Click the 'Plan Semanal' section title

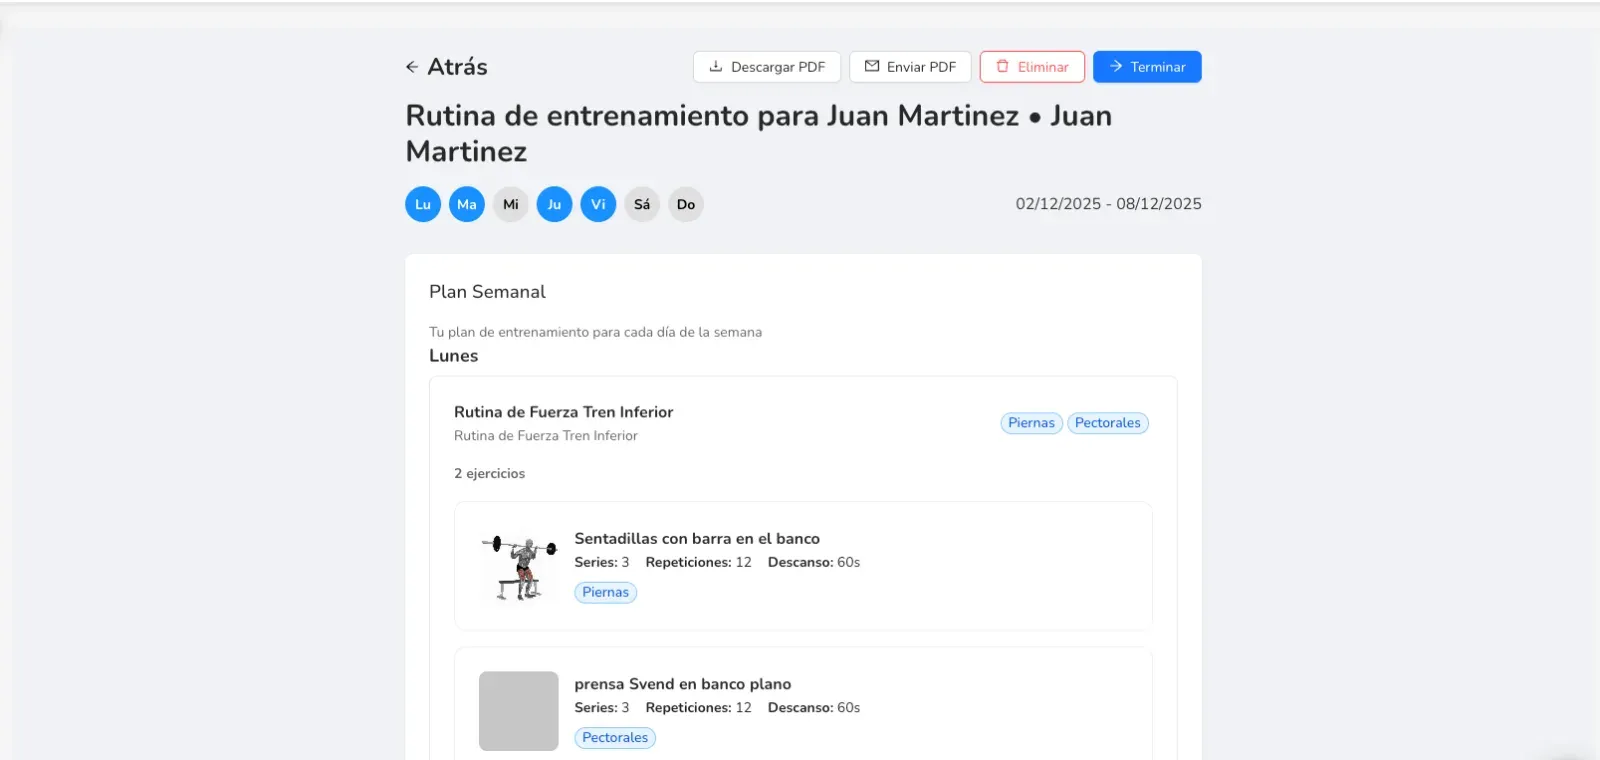pos(488,292)
